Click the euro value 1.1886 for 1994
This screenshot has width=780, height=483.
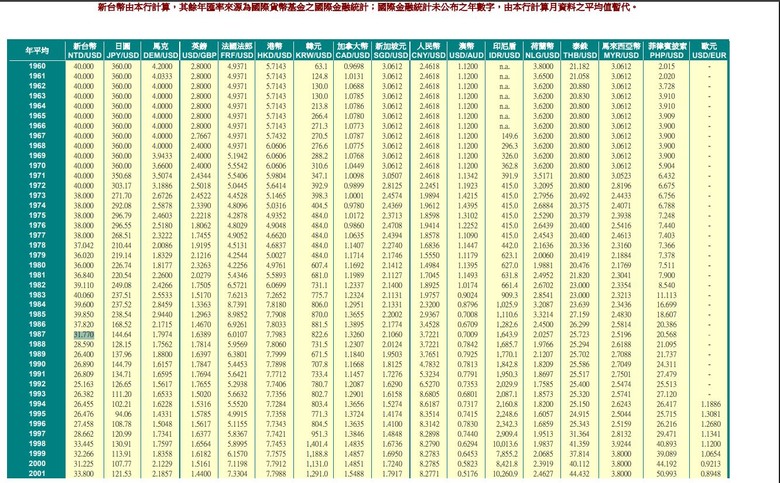pyautogui.click(x=710, y=404)
